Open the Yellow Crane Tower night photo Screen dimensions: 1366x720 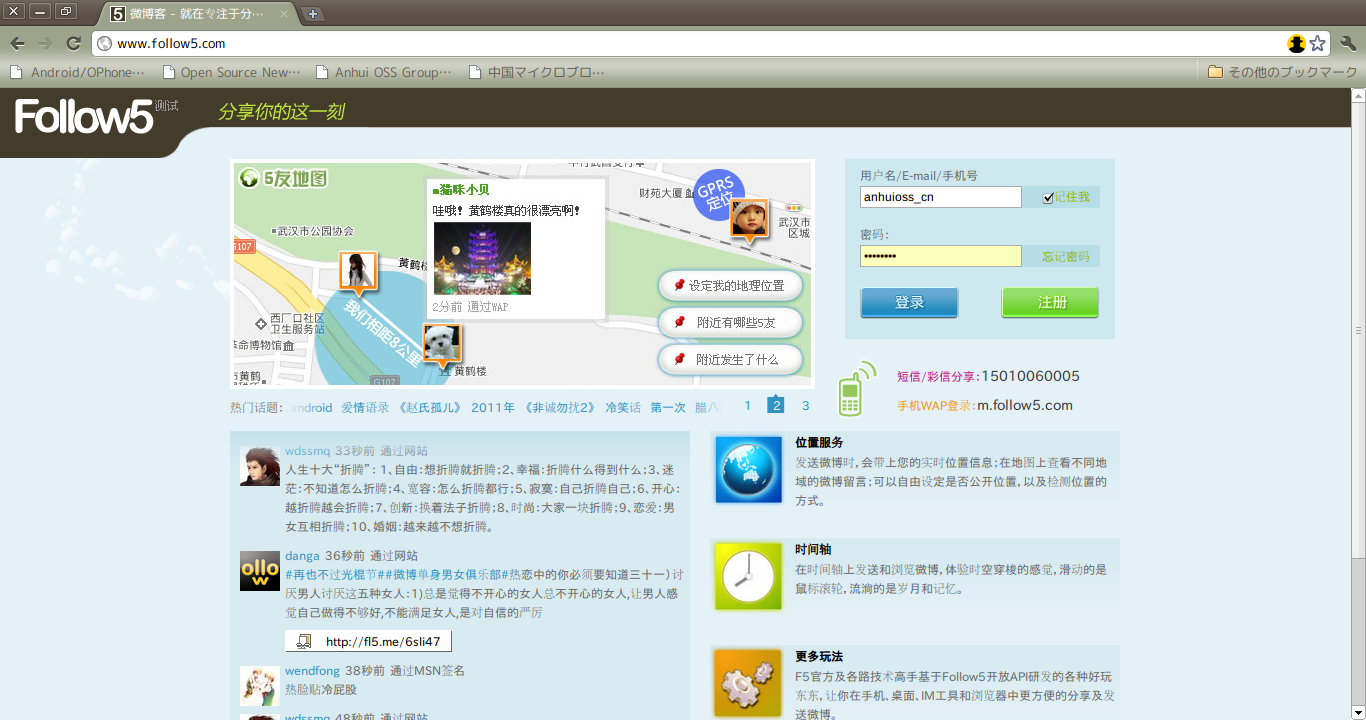482,258
